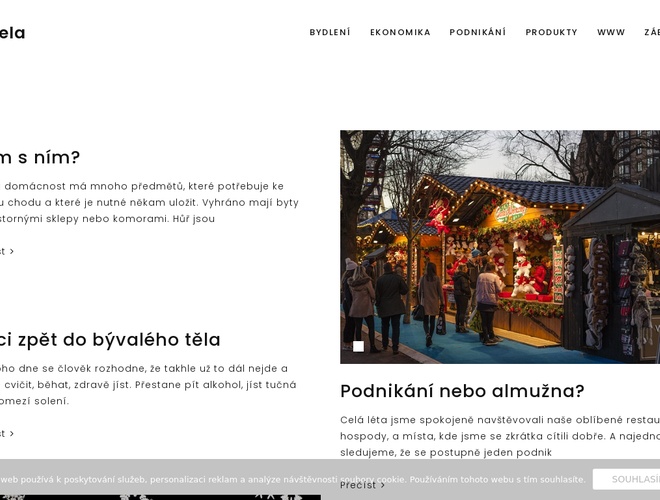
Task: Open the article about returning 'do bývalého těla'
Action: point(110,339)
